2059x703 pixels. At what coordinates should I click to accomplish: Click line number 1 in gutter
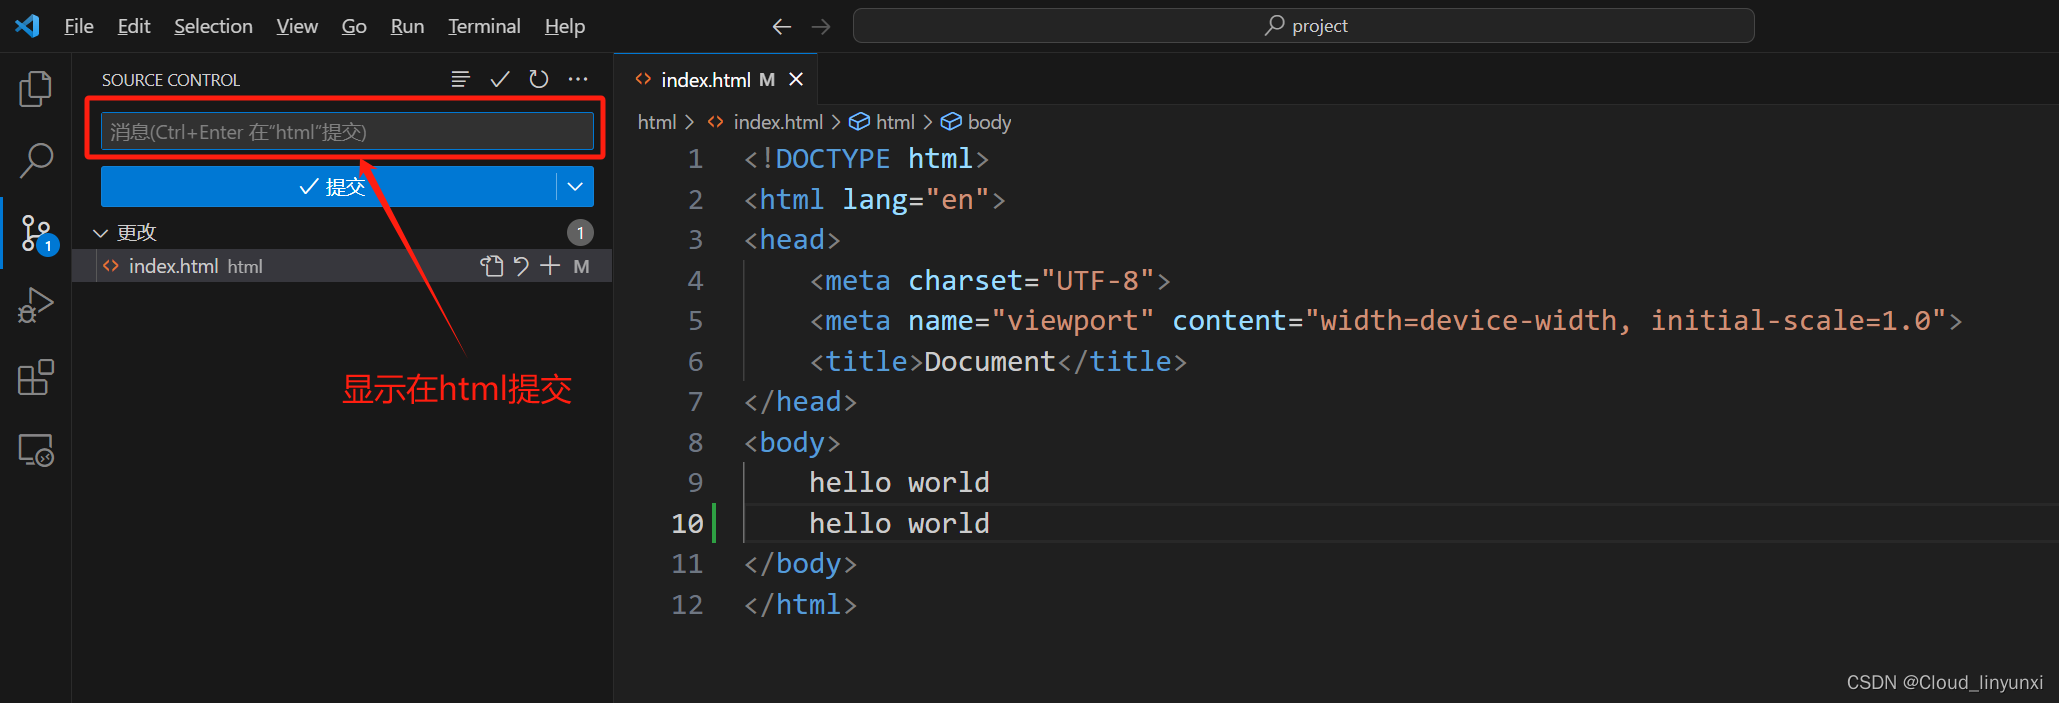(695, 159)
